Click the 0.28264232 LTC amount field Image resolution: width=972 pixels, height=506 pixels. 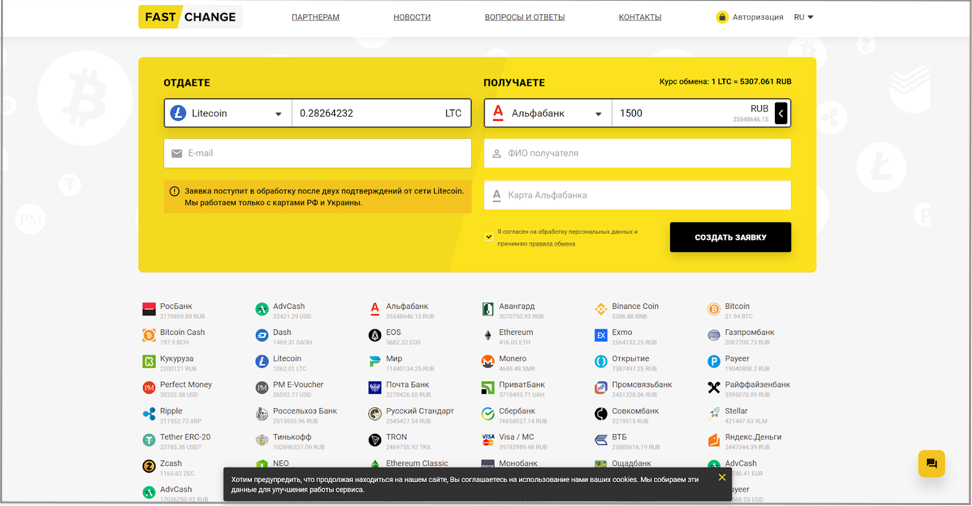381,113
